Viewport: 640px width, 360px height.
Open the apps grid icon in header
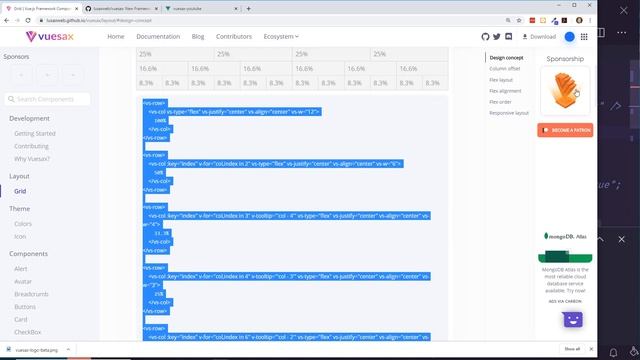pyautogui.click(x=584, y=37)
